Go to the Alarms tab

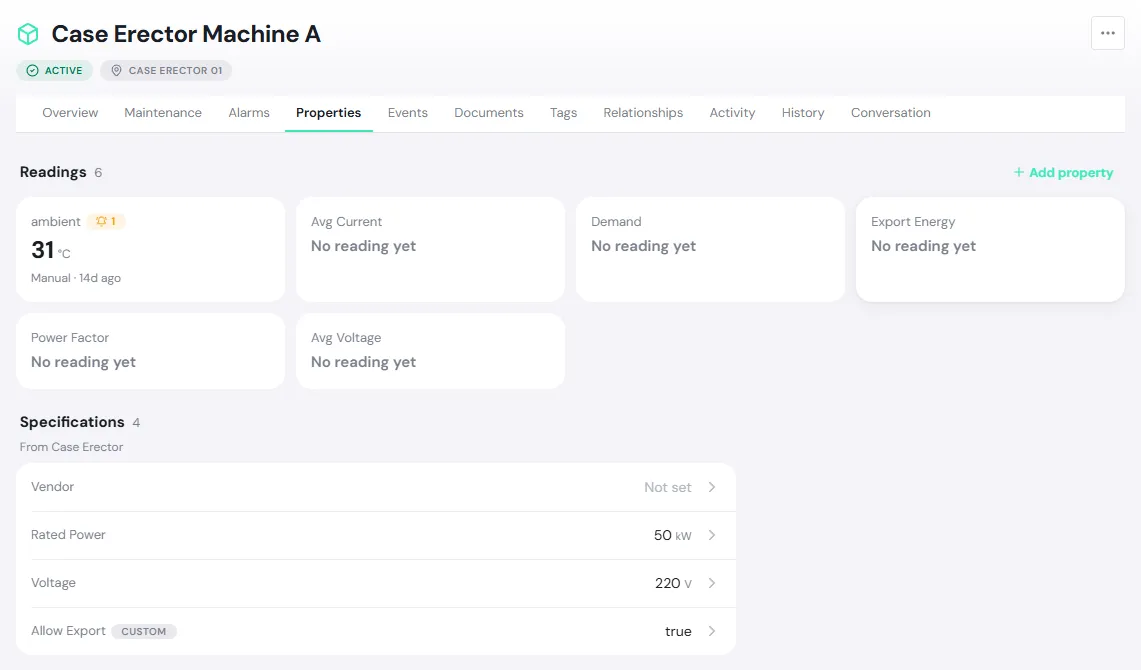click(249, 113)
